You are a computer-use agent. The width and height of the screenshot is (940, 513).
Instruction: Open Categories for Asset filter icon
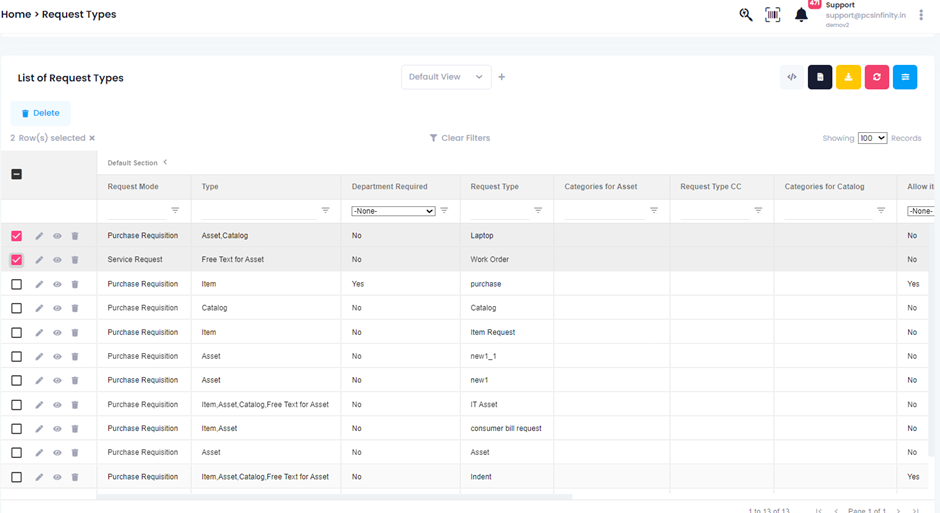[654, 210]
